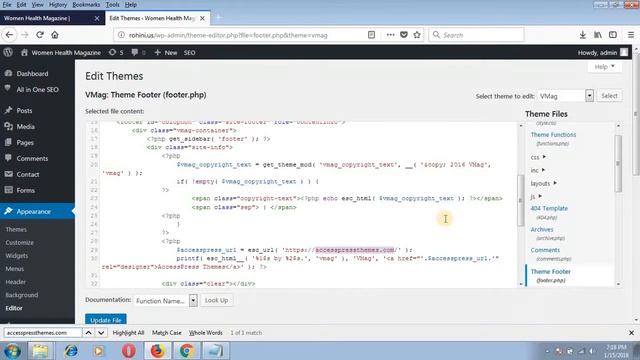Image resolution: width=640 pixels, height=360 pixels.
Task: Open the Firefox hamburger menu
Action: click(x=631, y=35)
